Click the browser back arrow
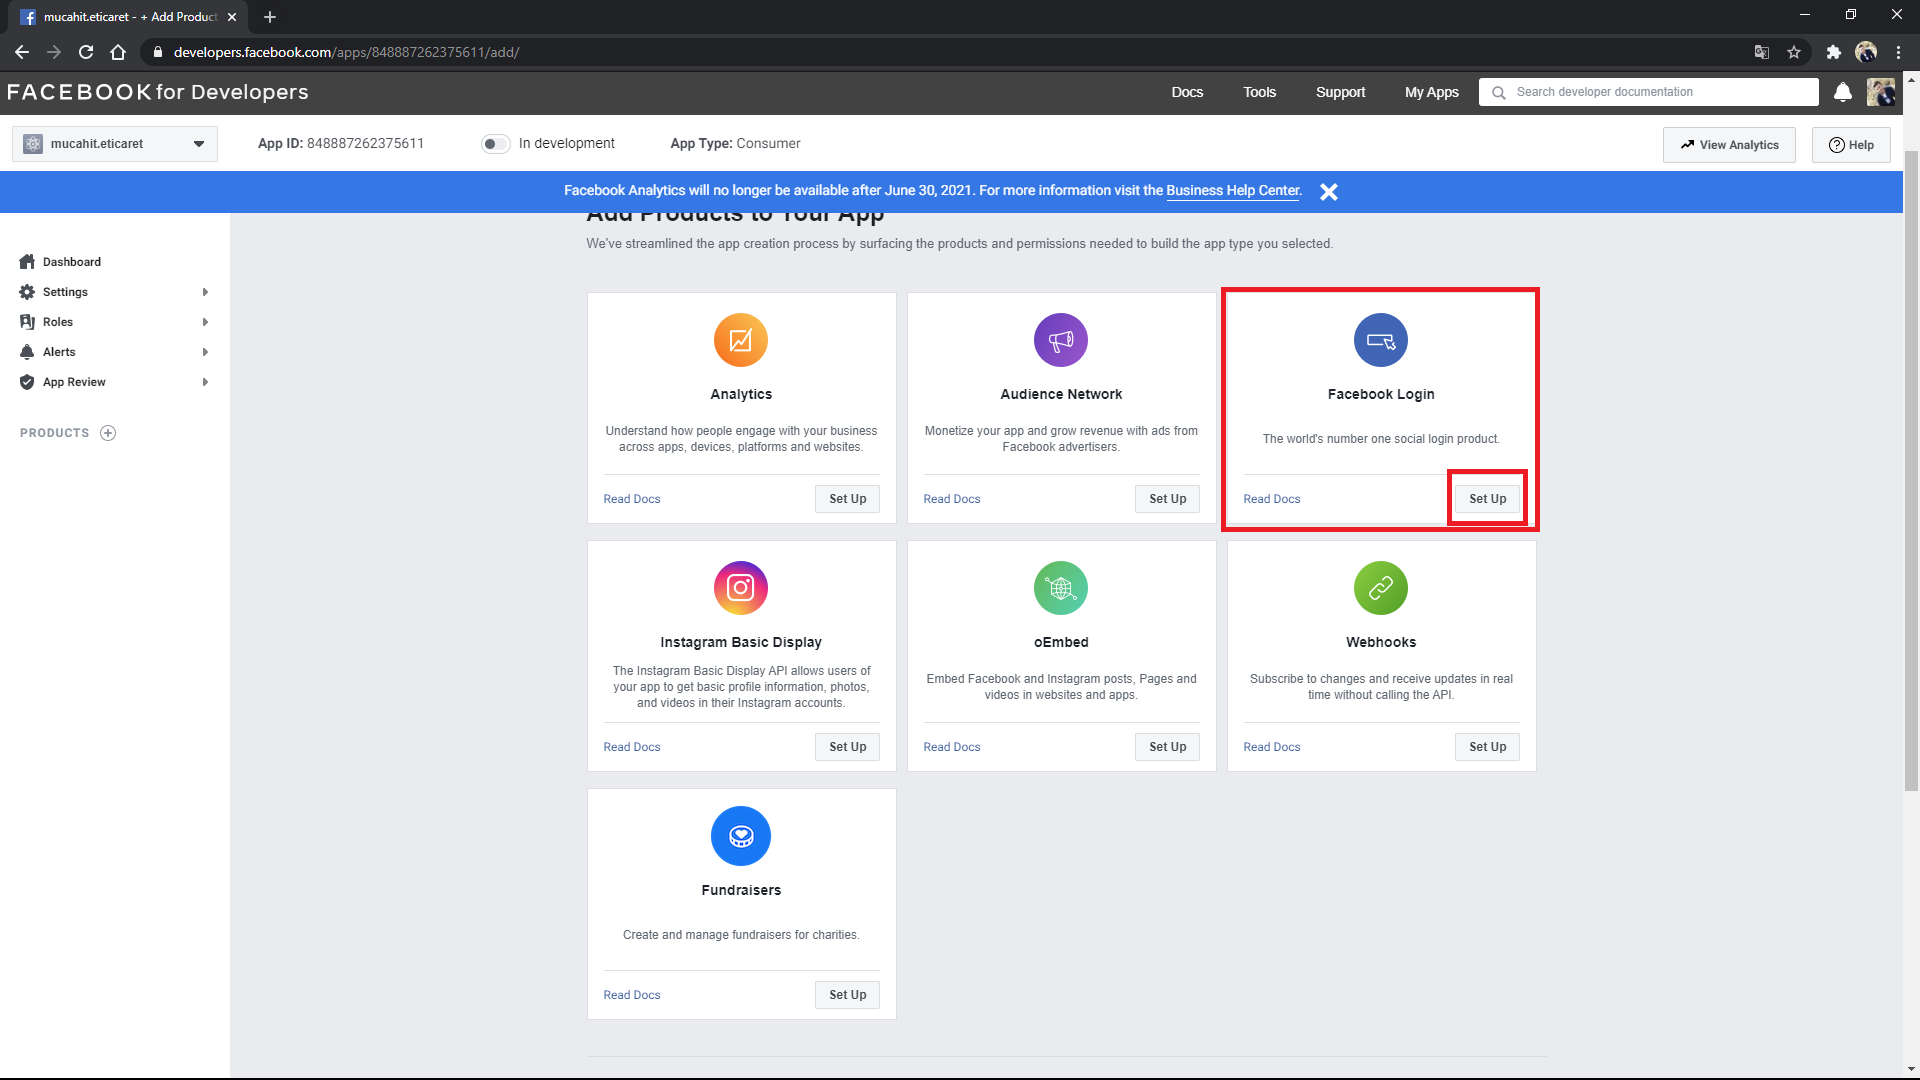 click(22, 52)
